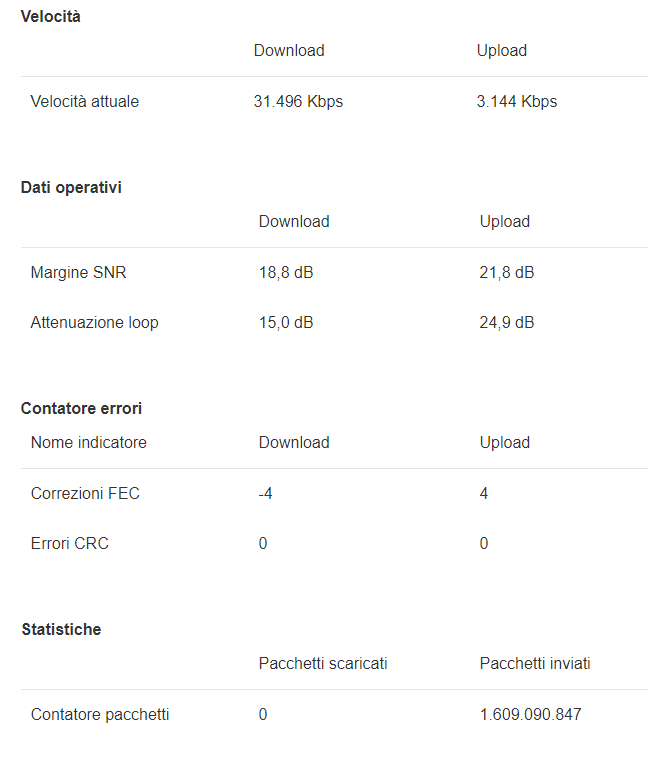Click the Velocità attuale row label
Viewport: 648px width, 768px height.
pos(85,102)
